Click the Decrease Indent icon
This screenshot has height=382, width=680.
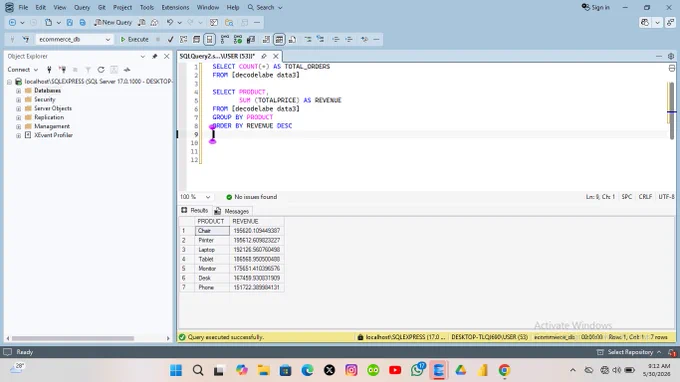(336, 39)
